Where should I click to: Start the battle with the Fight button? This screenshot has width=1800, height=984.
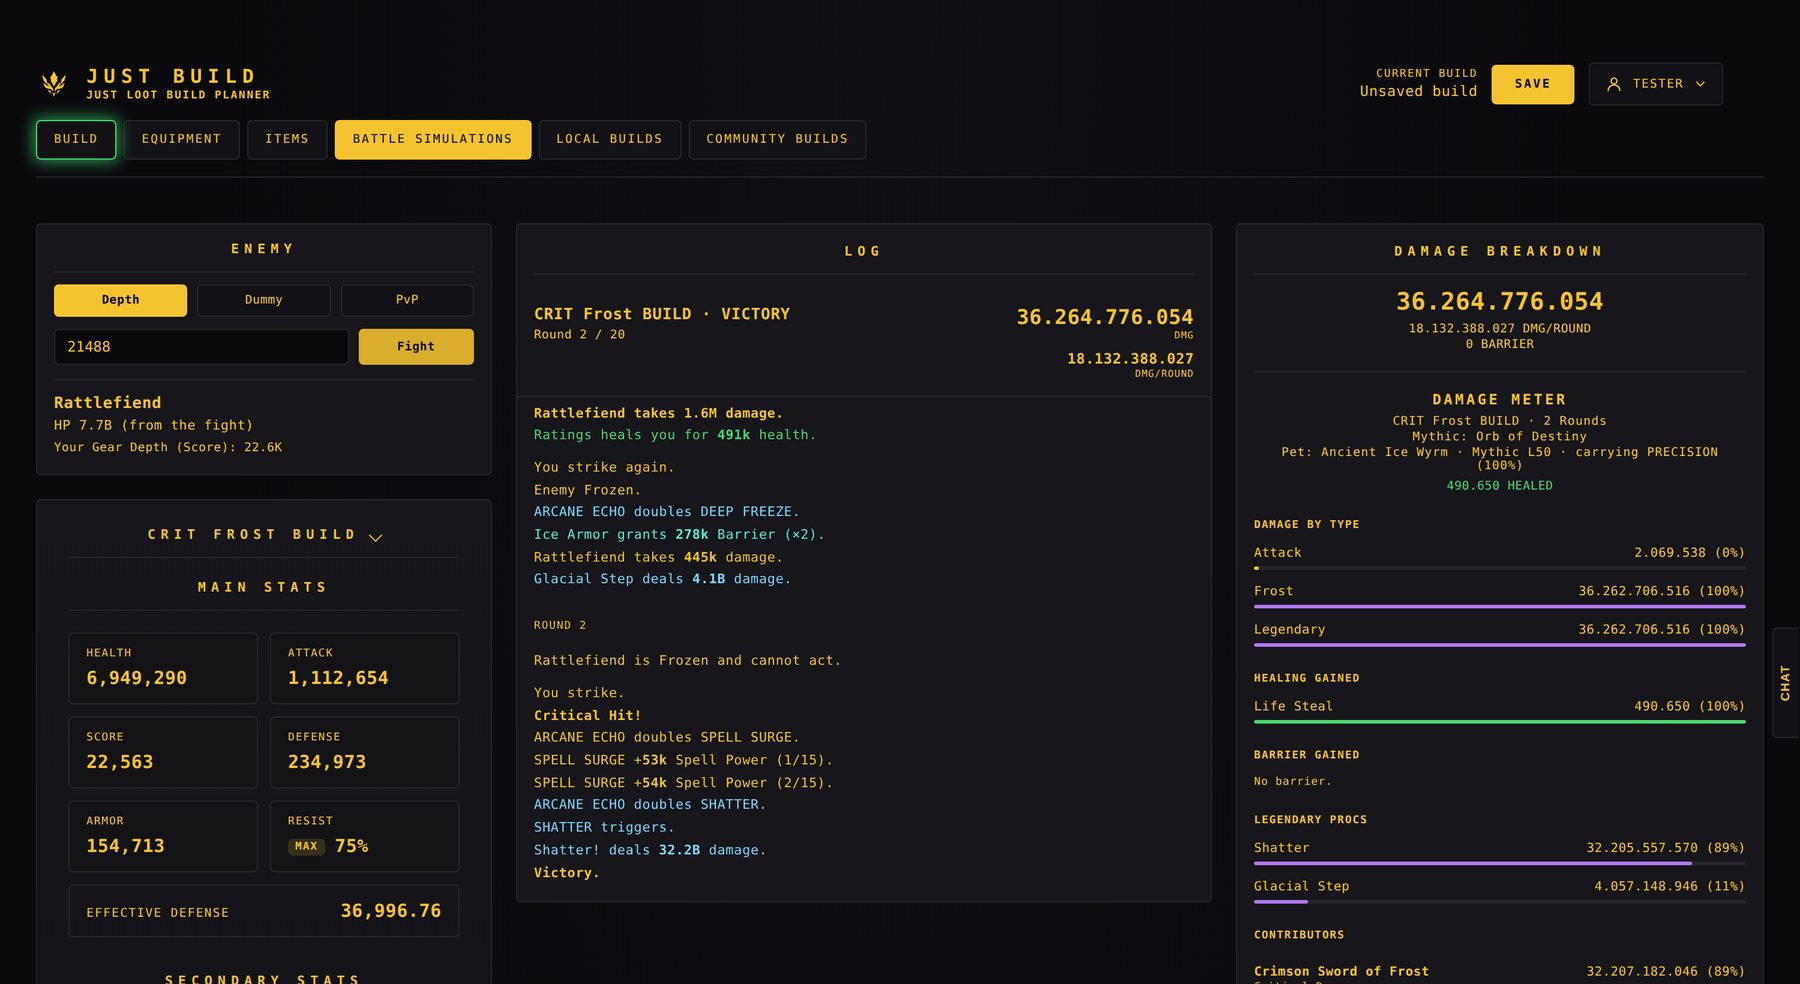tap(416, 347)
